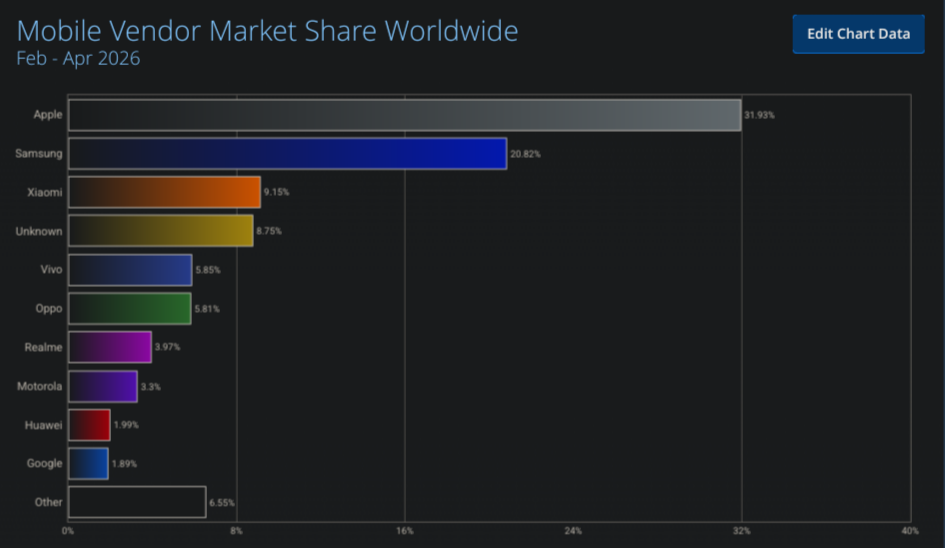Screen dimensions: 945x548
Task: Select the Vivo bar
Action: tap(130, 270)
